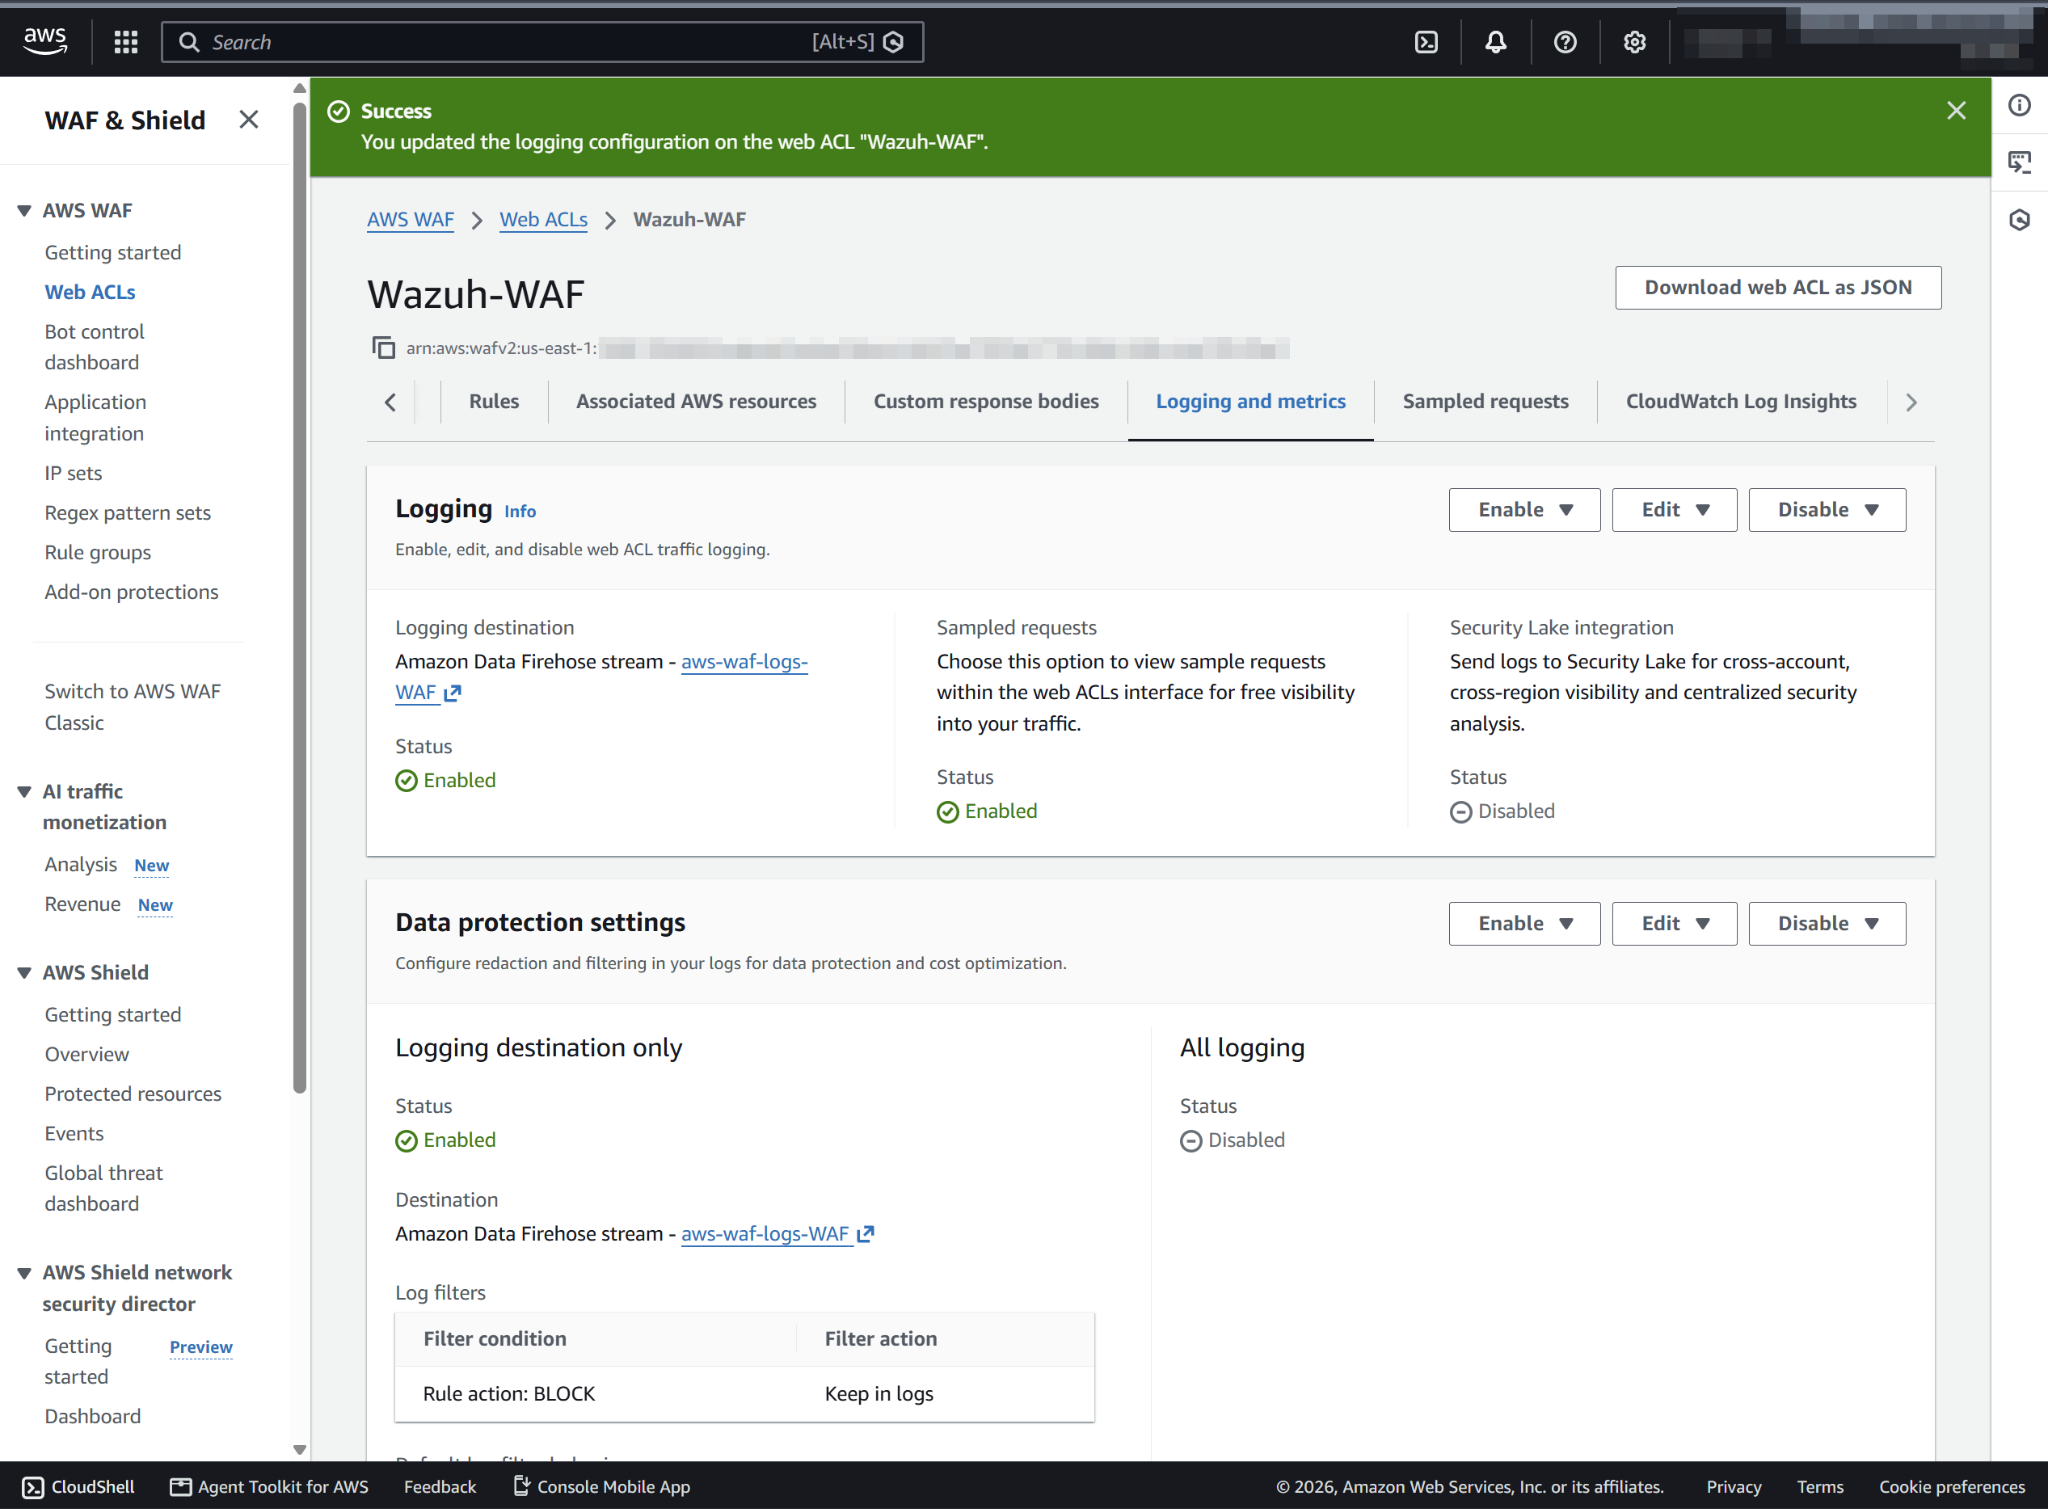
Task: Open Data protection settings Enable dropdown
Action: tap(1524, 924)
